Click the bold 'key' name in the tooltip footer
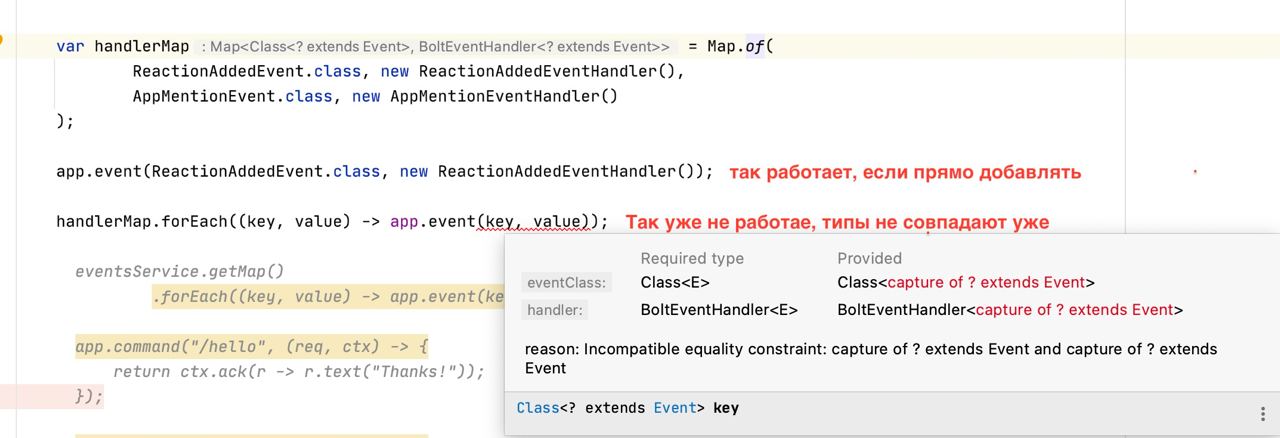The image size is (1280, 438). 726,408
